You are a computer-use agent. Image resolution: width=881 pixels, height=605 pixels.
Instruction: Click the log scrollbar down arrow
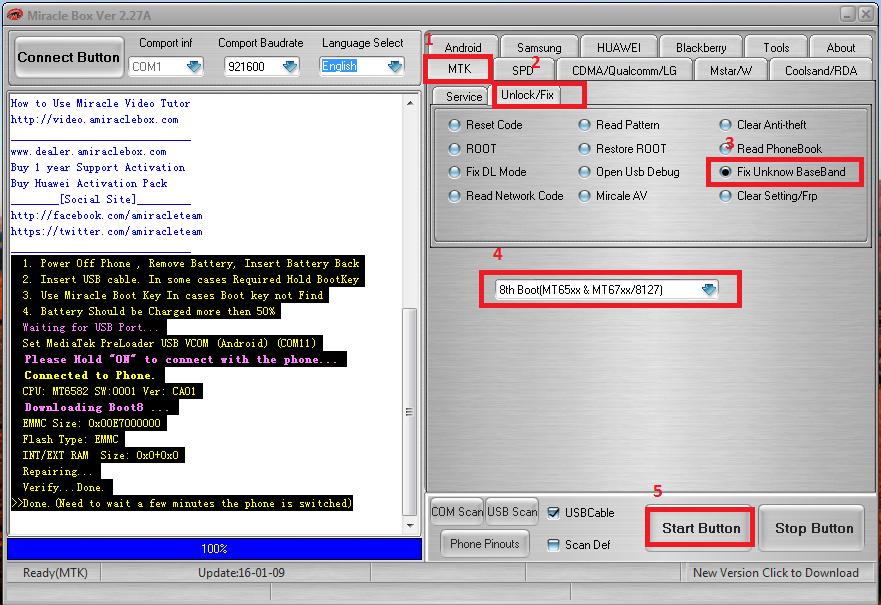410,526
